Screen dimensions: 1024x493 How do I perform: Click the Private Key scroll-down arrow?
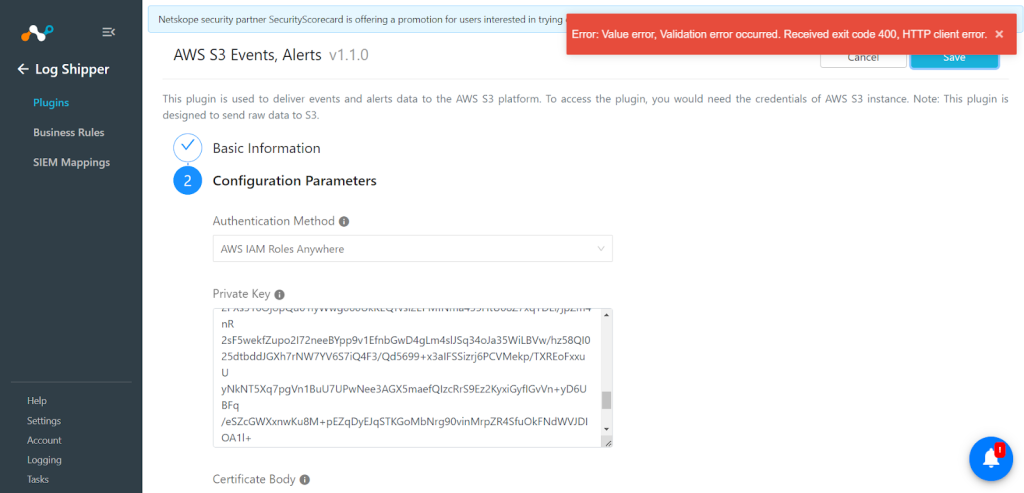point(606,429)
